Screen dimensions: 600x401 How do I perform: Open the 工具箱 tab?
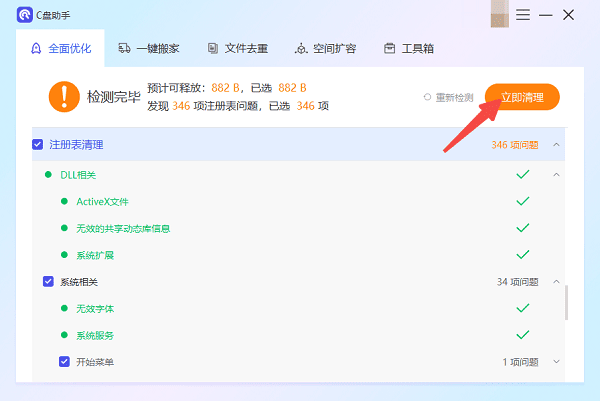tap(409, 49)
